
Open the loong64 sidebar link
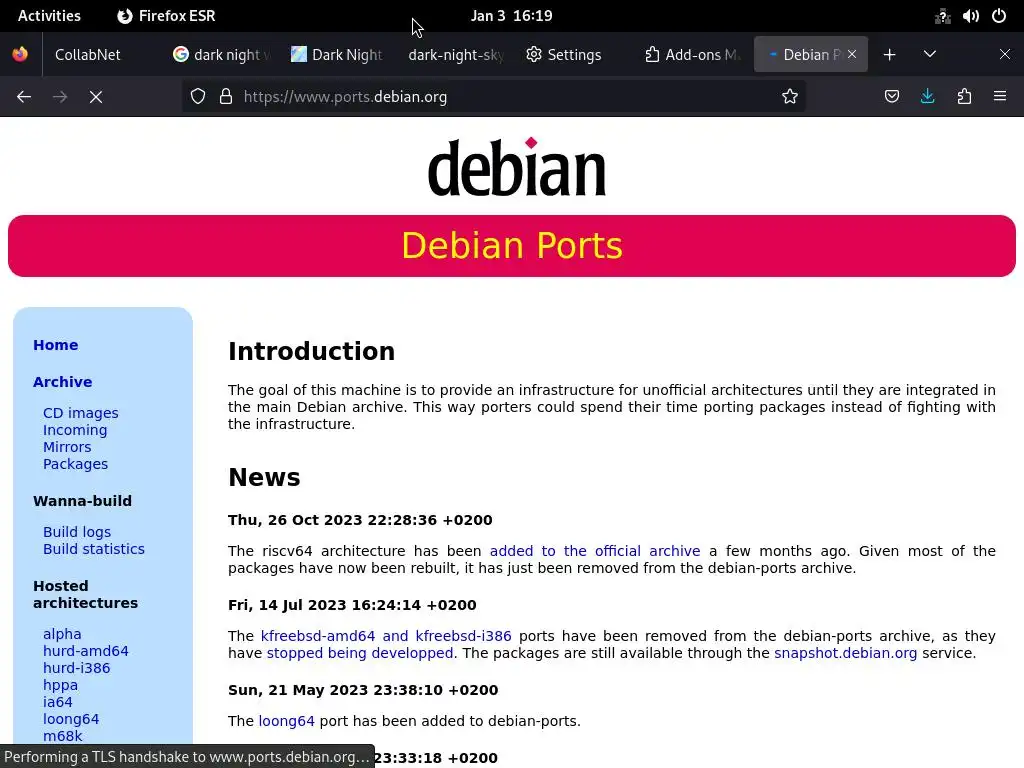point(71,719)
